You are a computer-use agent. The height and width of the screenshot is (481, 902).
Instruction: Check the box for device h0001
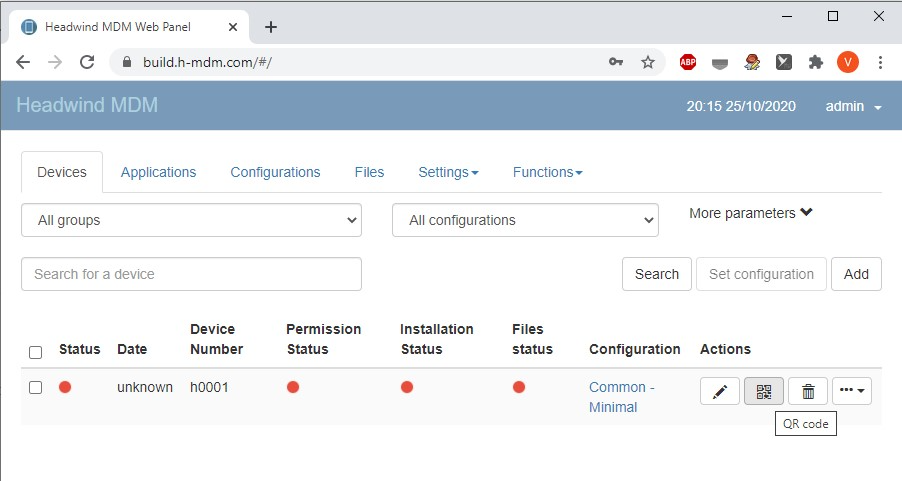click(36, 388)
